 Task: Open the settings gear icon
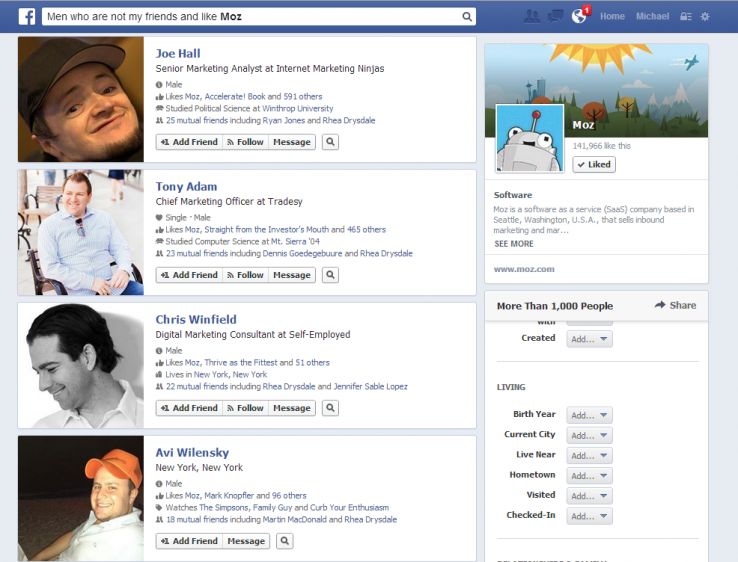(705, 17)
